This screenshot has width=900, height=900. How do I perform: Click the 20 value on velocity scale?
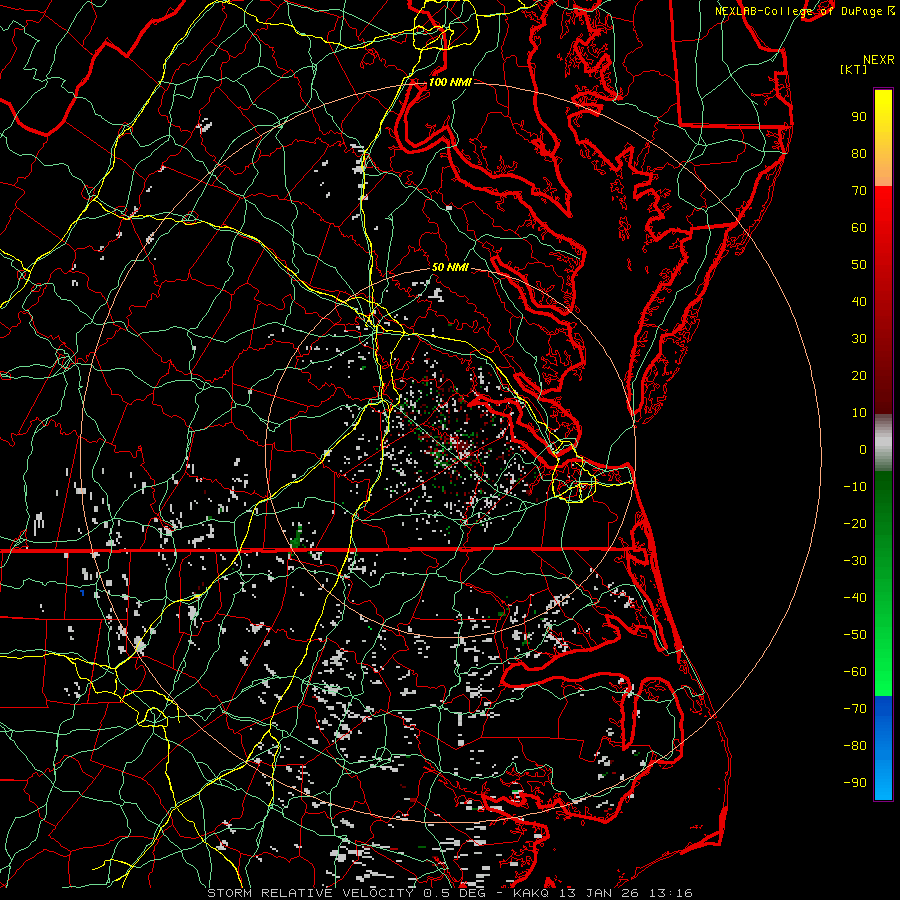click(859, 375)
